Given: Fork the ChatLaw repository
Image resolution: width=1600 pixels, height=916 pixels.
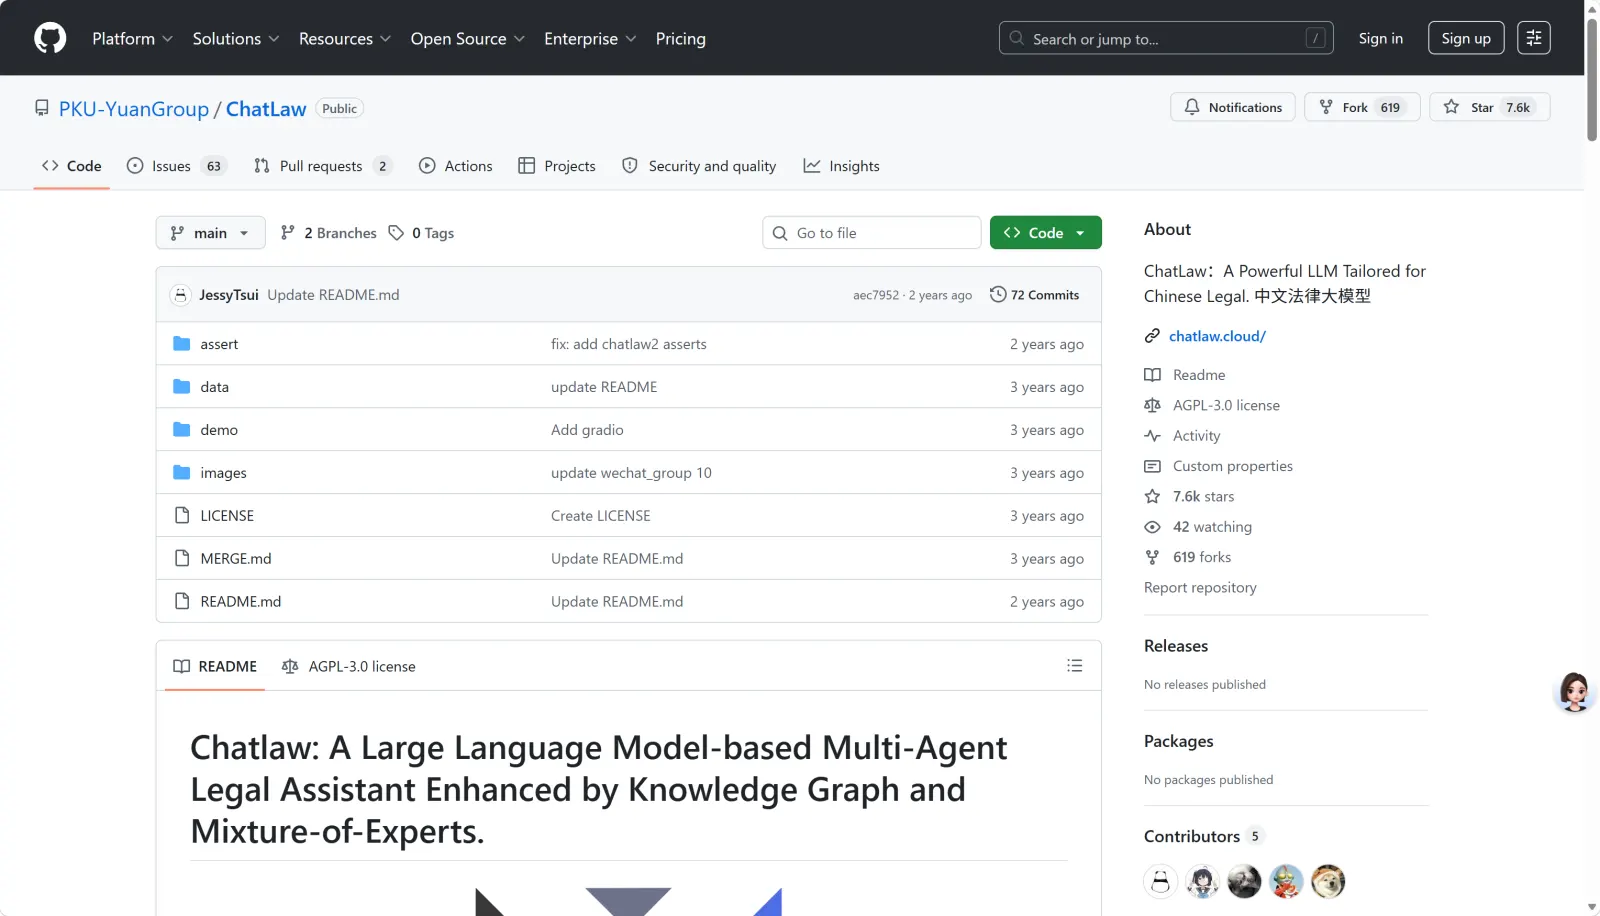Looking at the screenshot, I should [1362, 107].
